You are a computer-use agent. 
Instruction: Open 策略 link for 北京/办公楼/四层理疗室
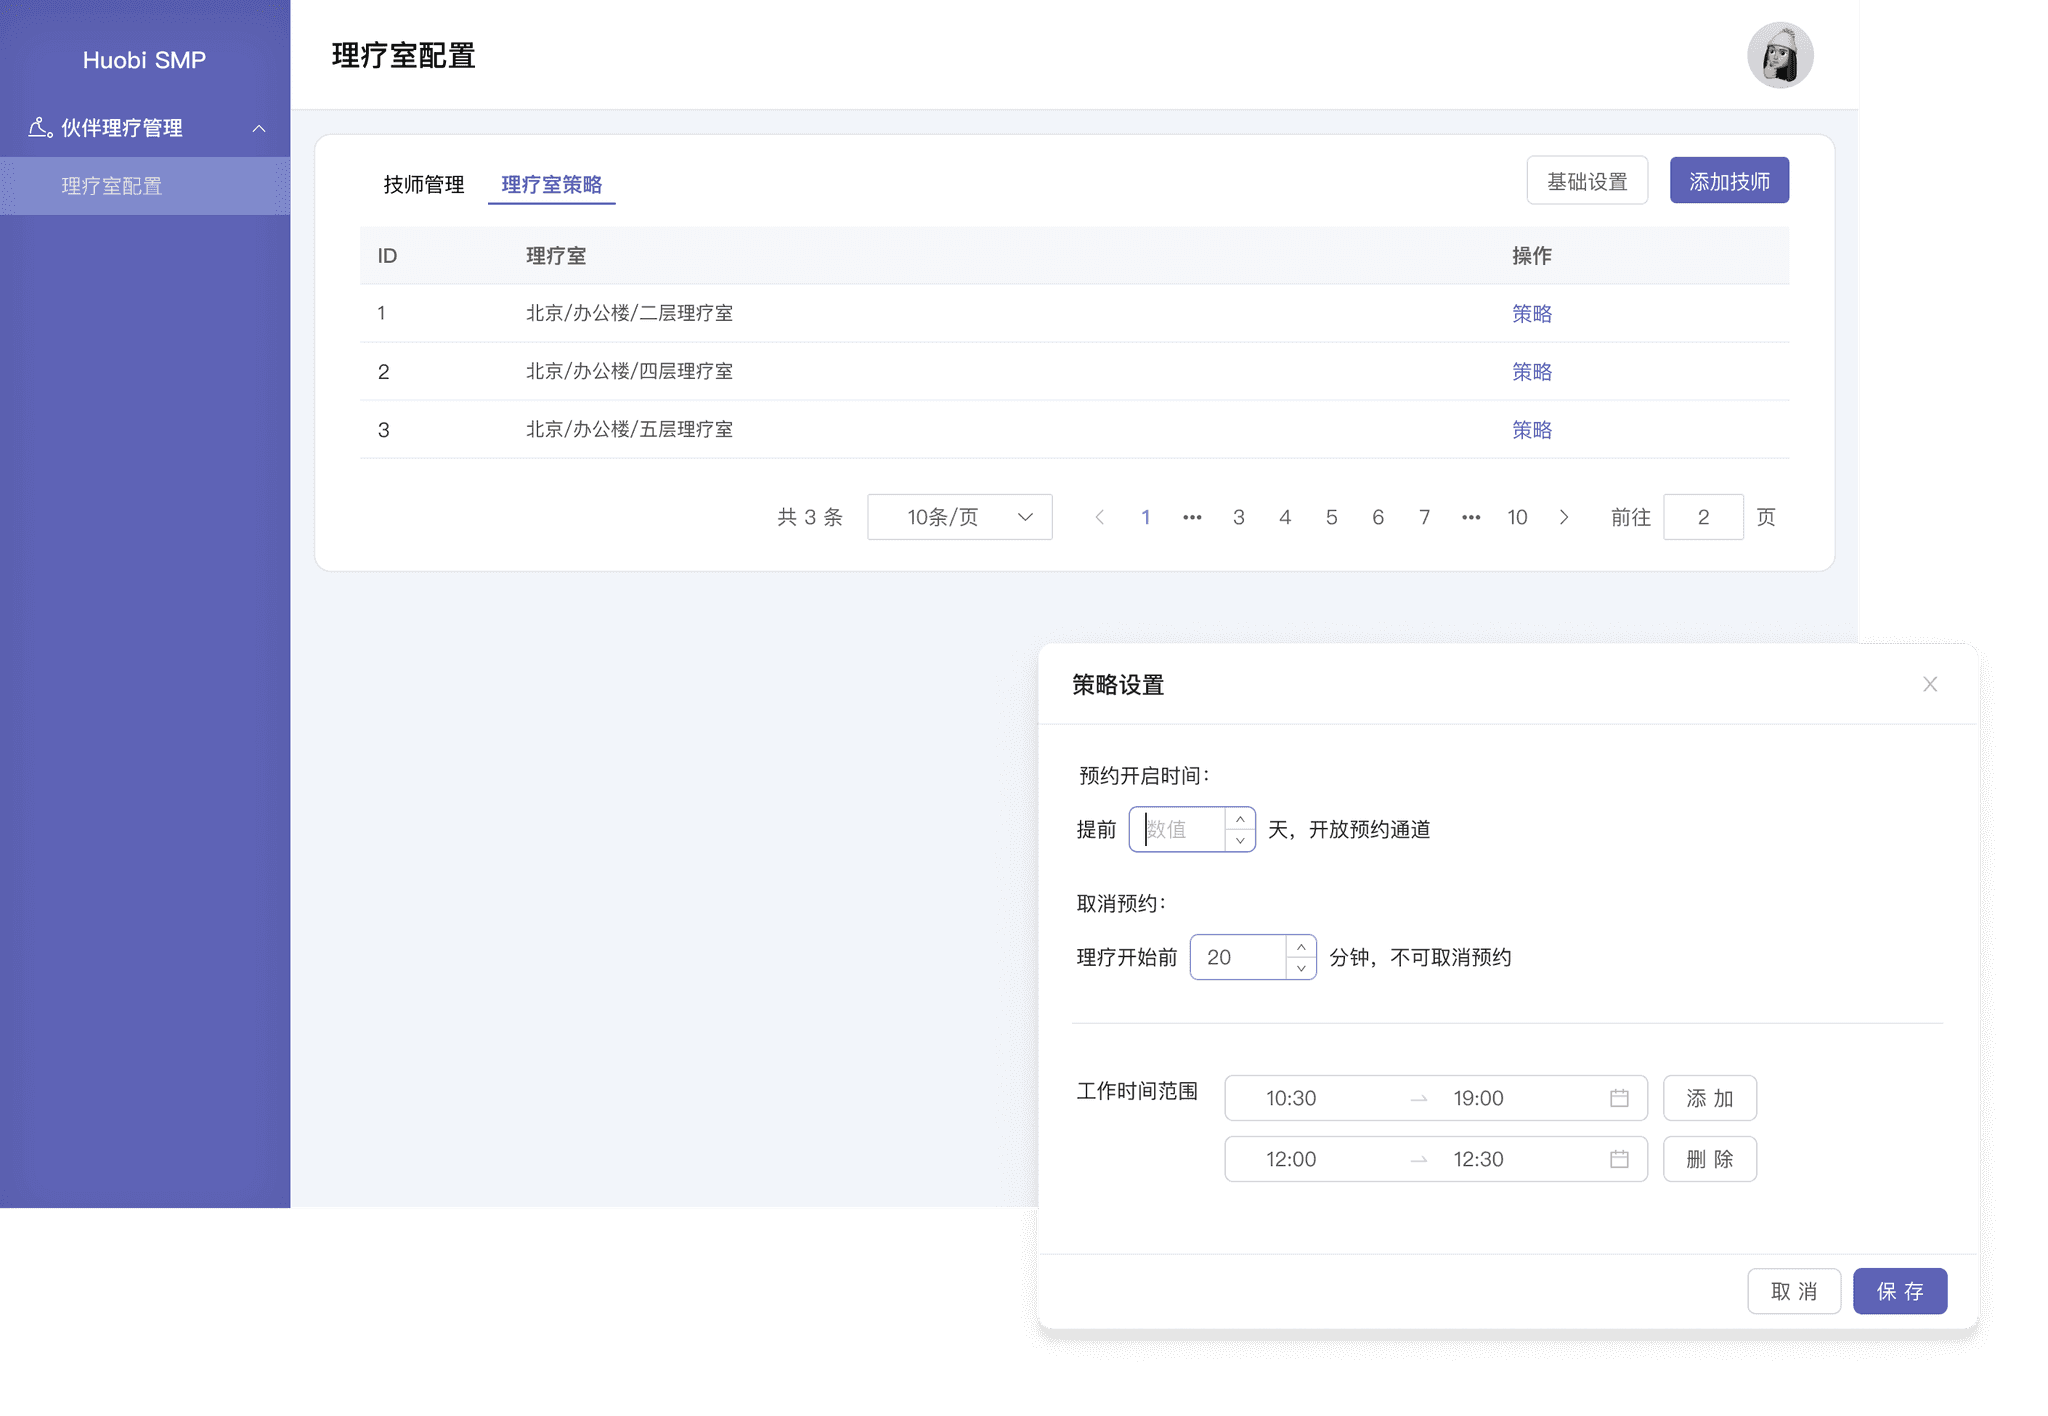point(1531,372)
